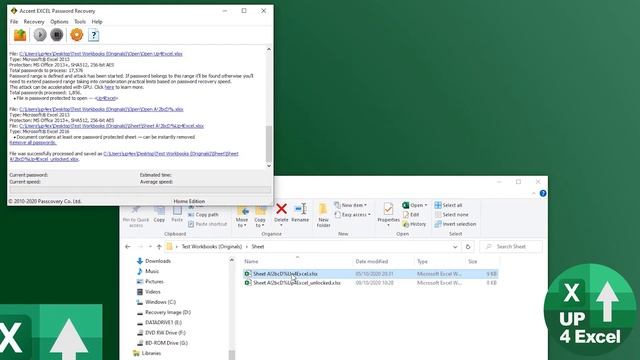
Task: Open the address bar history dropdown
Action: pyautogui.click(x=455, y=247)
